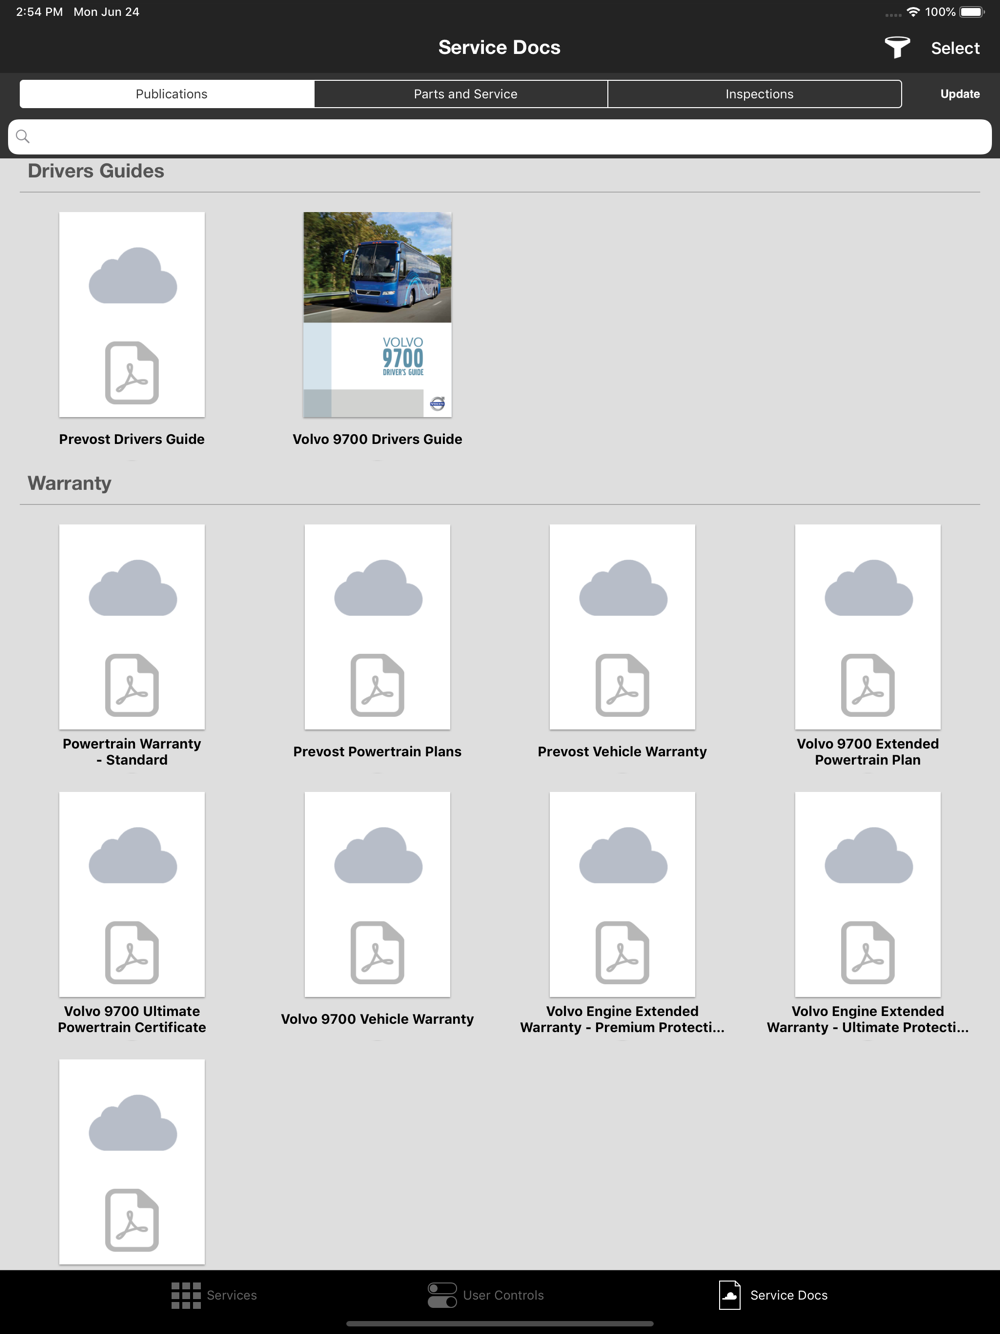Tap cloud icon on the unlabeled last document
The width and height of the screenshot is (1000, 1334).
click(x=133, y=1123)
